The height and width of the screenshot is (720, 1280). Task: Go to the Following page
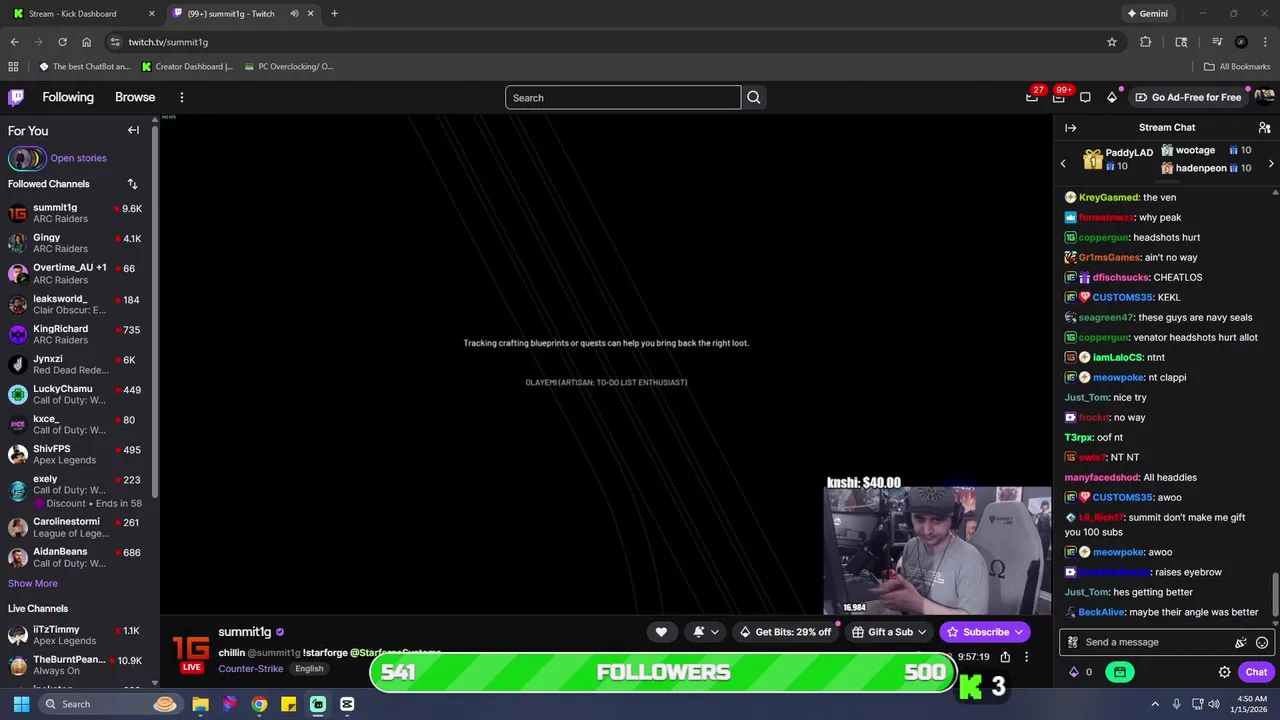[x=68, y=97]
